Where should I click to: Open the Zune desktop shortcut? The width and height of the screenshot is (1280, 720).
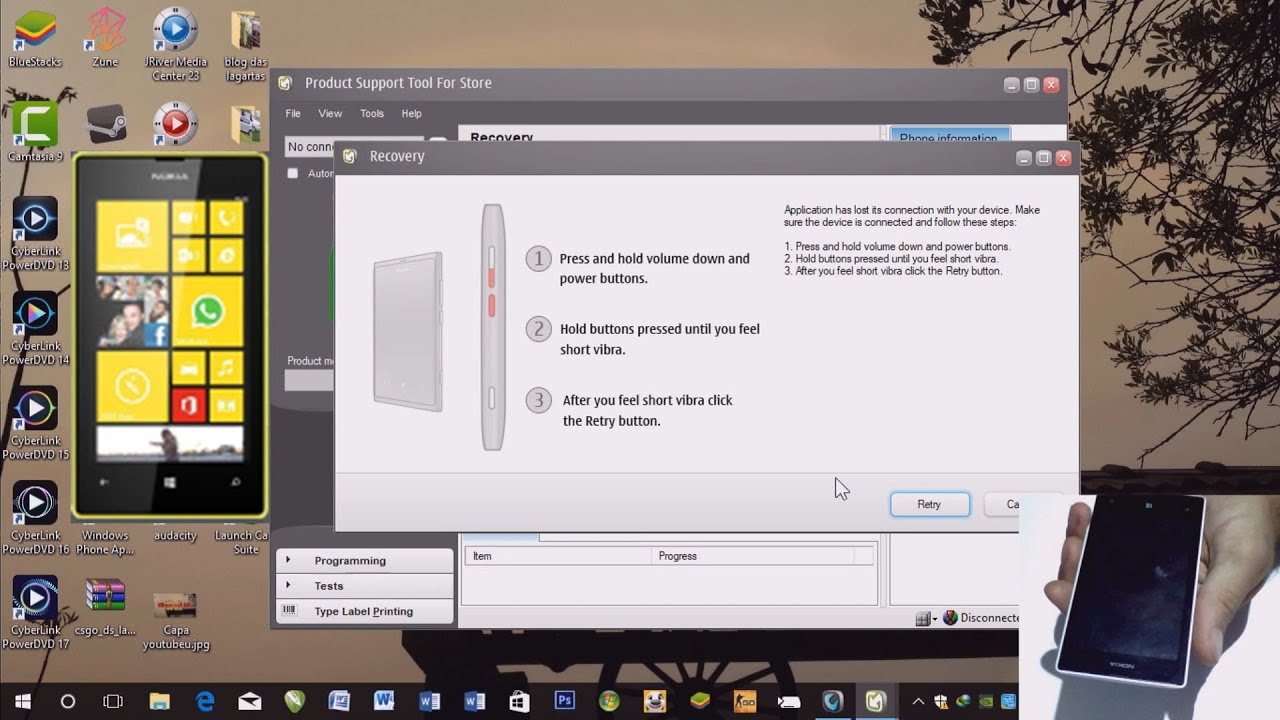click(105, 39)
